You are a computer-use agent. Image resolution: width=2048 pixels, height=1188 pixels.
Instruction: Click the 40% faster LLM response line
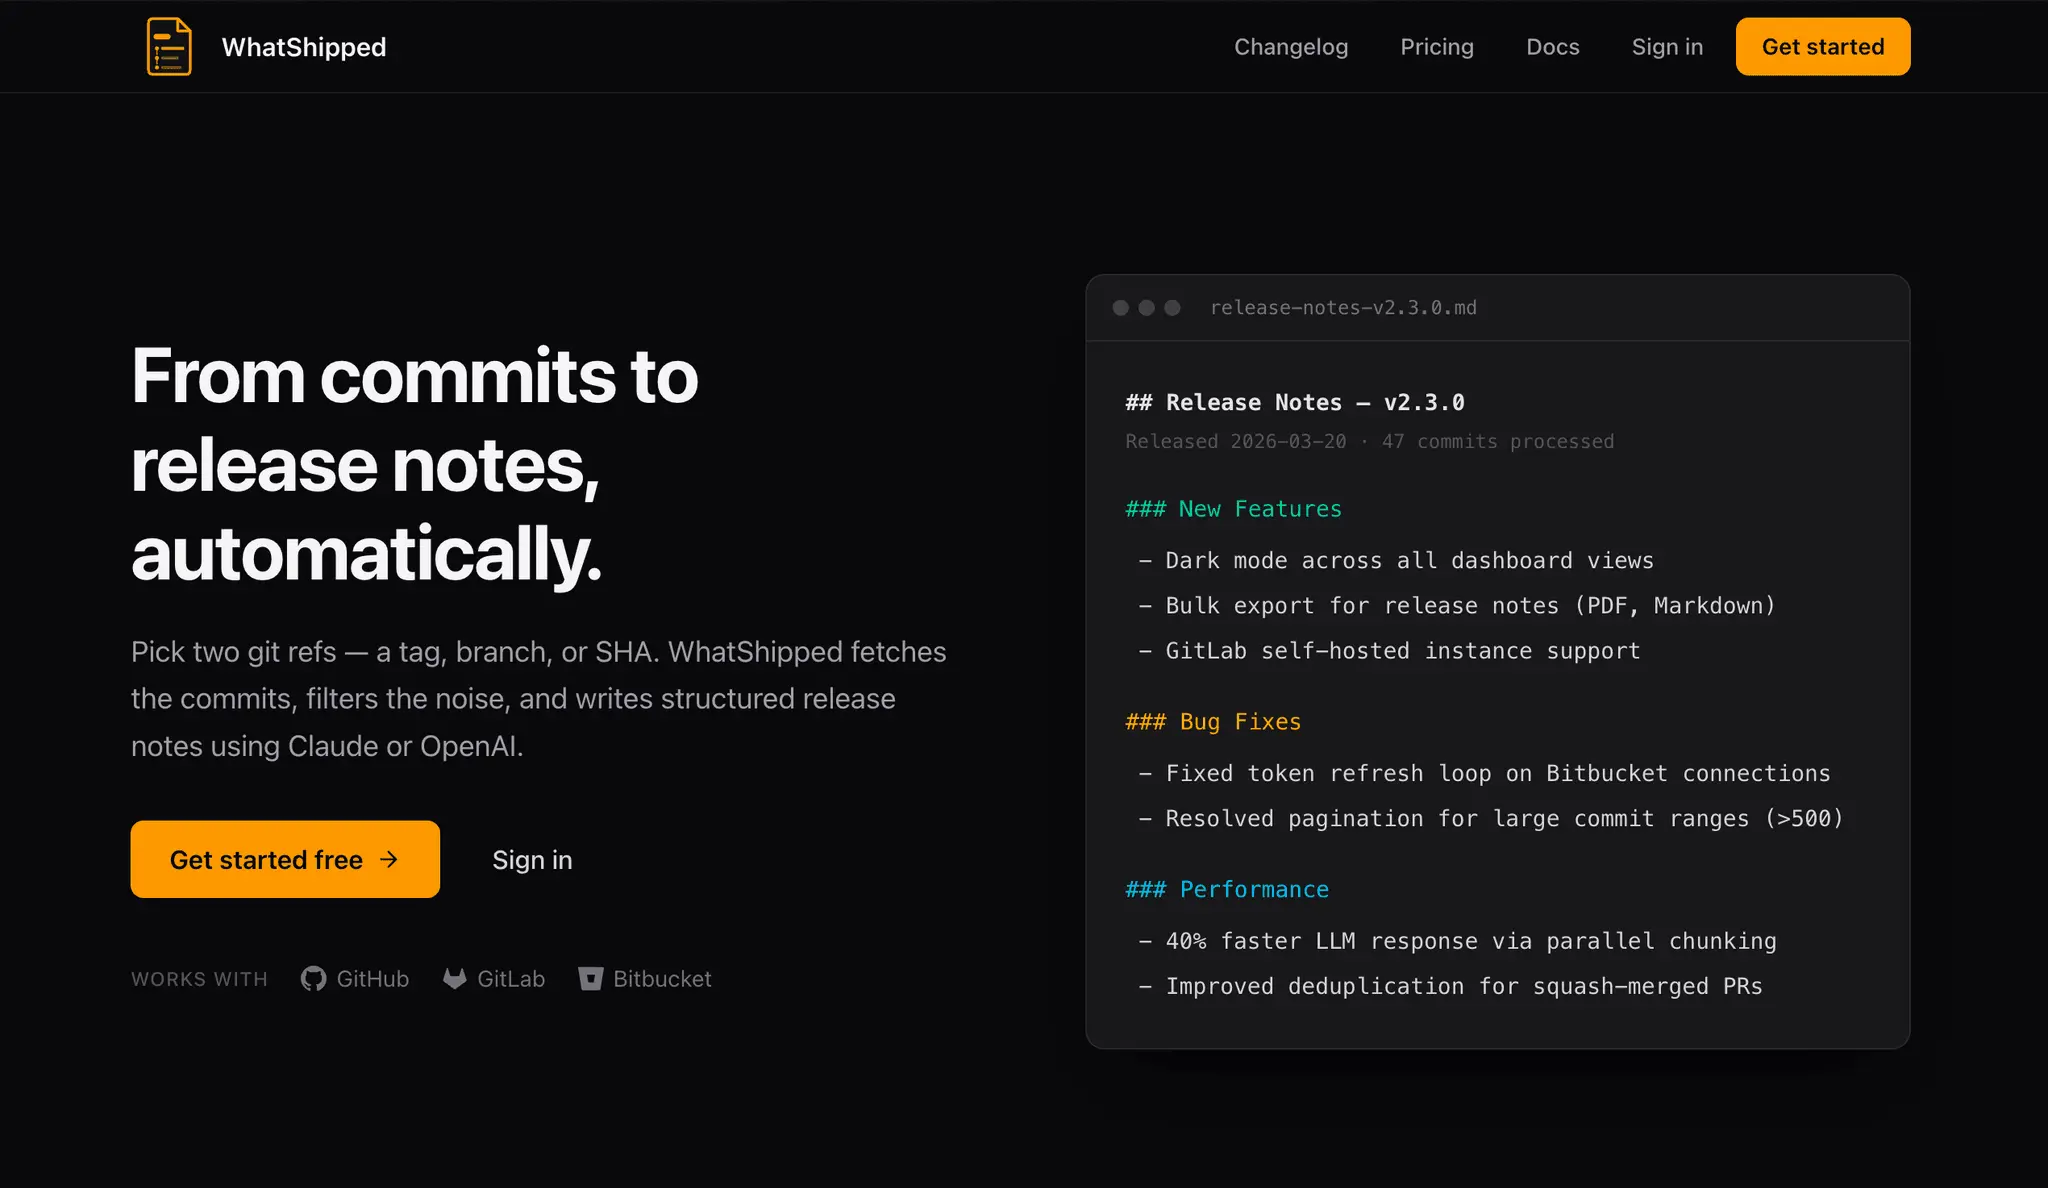1457,942
